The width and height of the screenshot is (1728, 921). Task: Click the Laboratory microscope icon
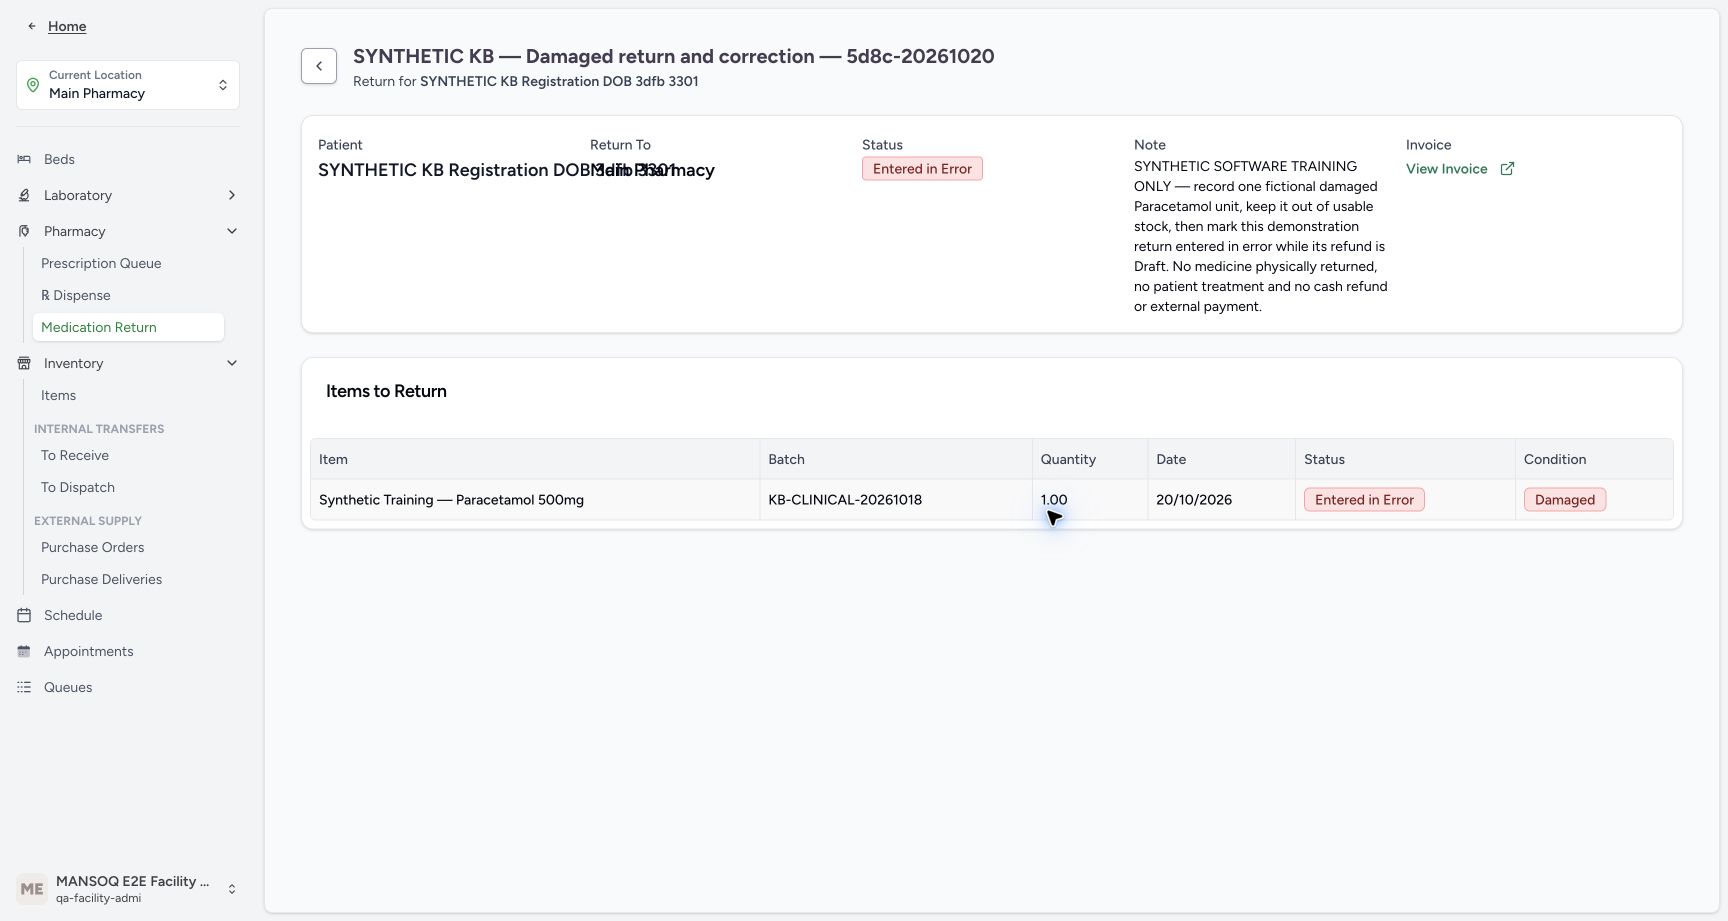click(x=24, y=195)
